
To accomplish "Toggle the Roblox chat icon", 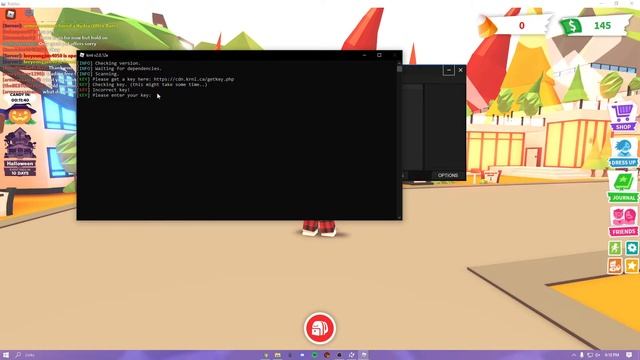I will coord(29,13).
